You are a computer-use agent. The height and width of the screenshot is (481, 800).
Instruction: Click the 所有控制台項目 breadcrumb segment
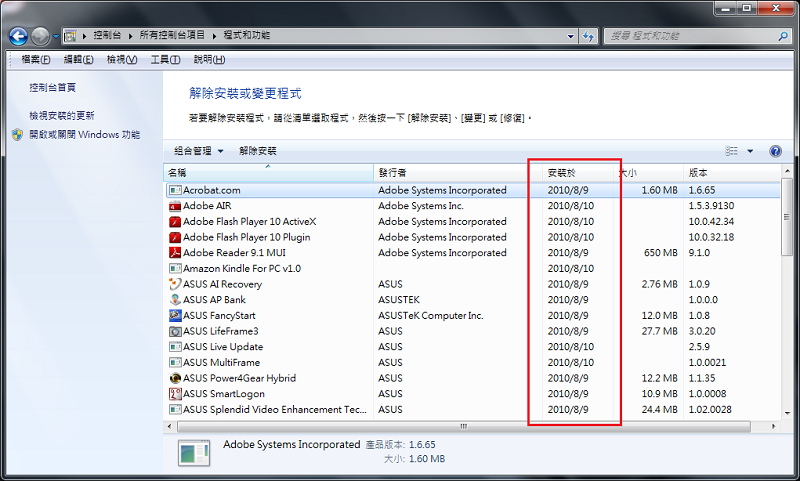pos(172,35)
